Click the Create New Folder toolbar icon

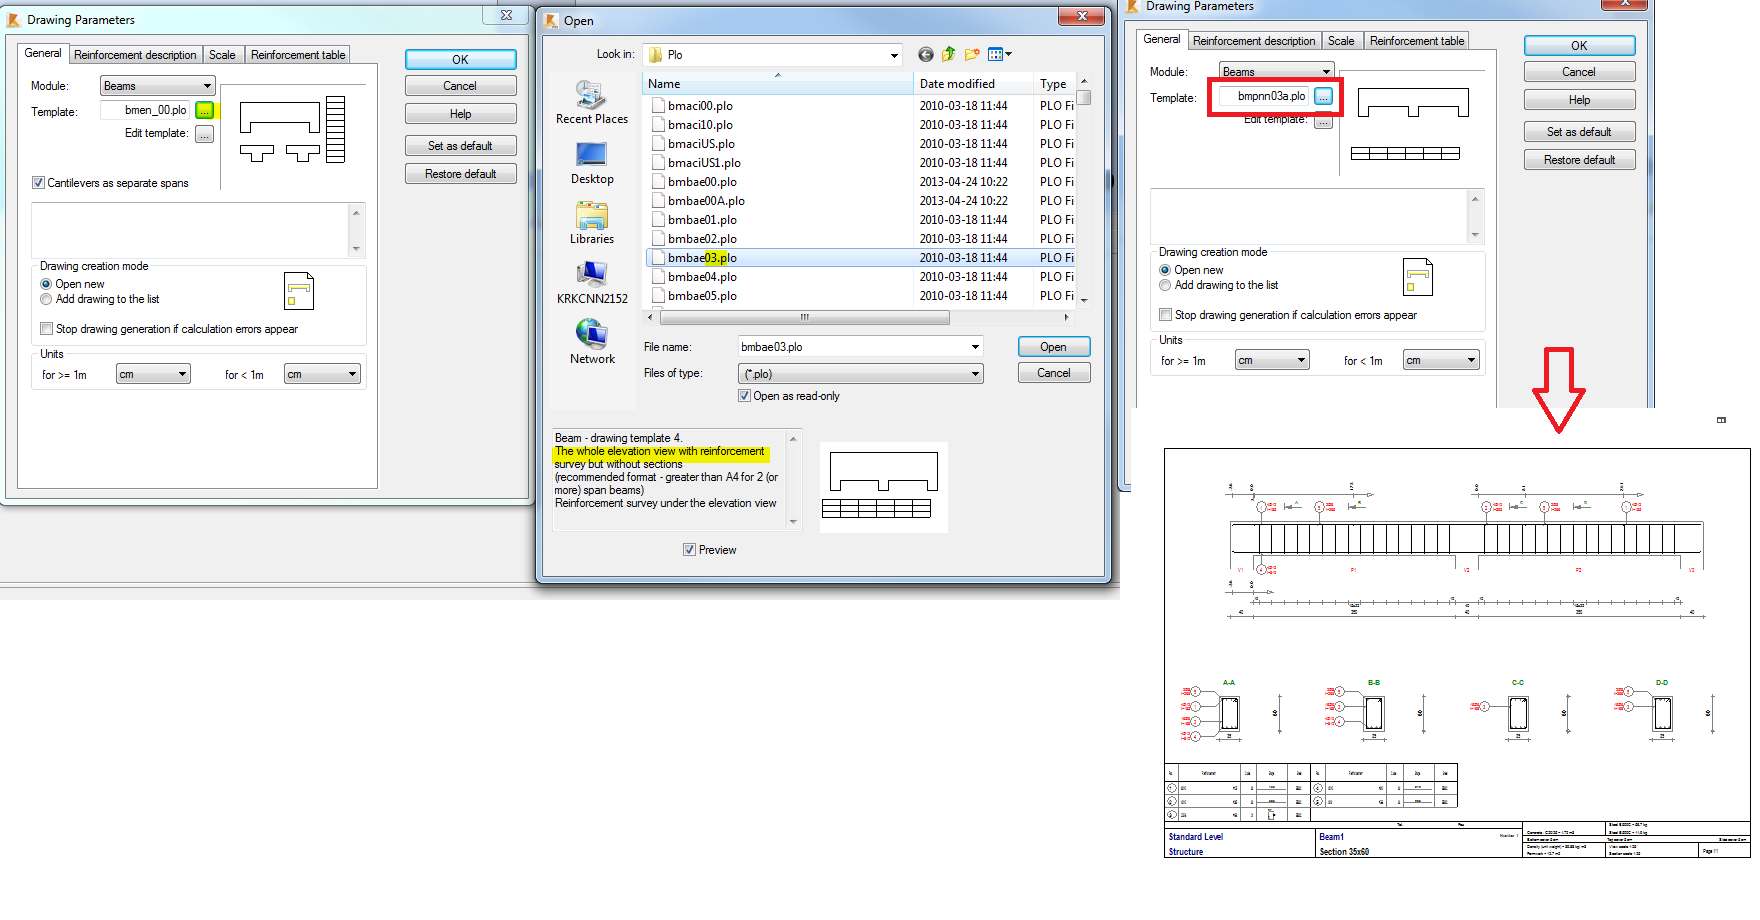(971, 54)
